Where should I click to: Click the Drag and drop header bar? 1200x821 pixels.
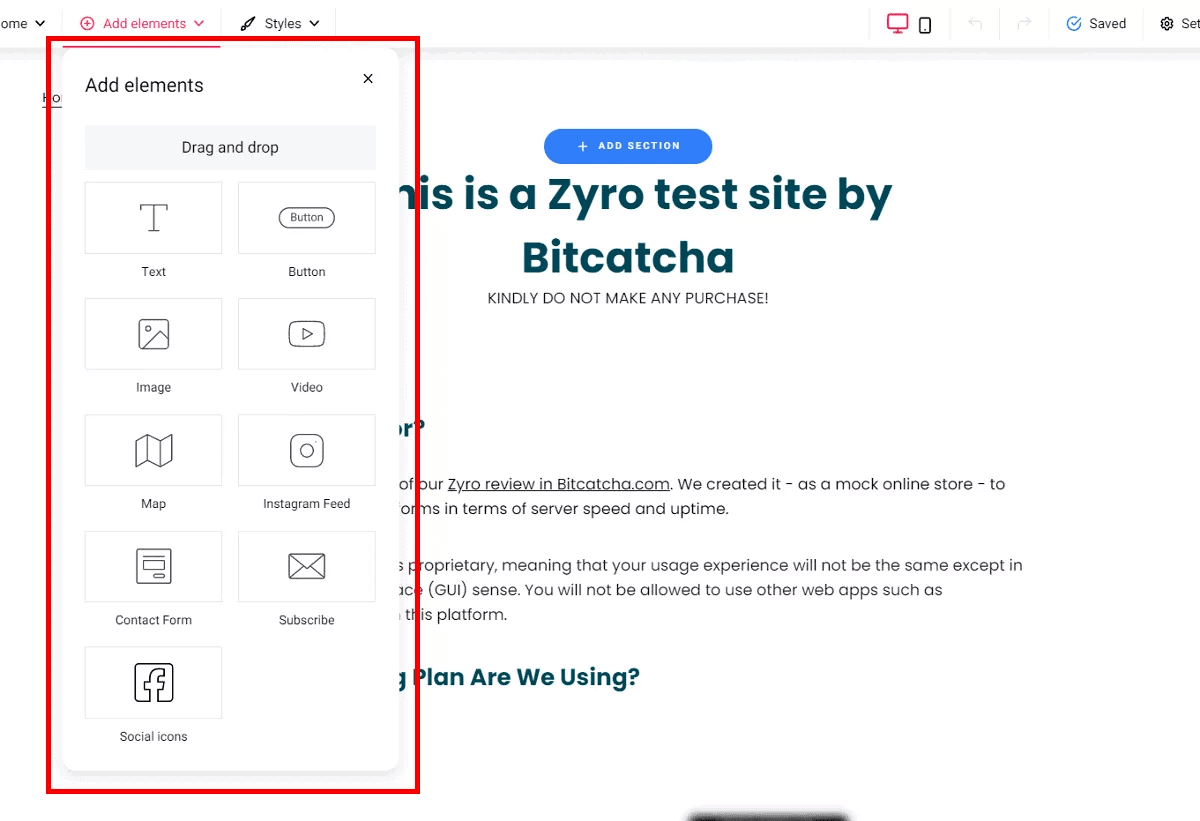tap(230, 147)
